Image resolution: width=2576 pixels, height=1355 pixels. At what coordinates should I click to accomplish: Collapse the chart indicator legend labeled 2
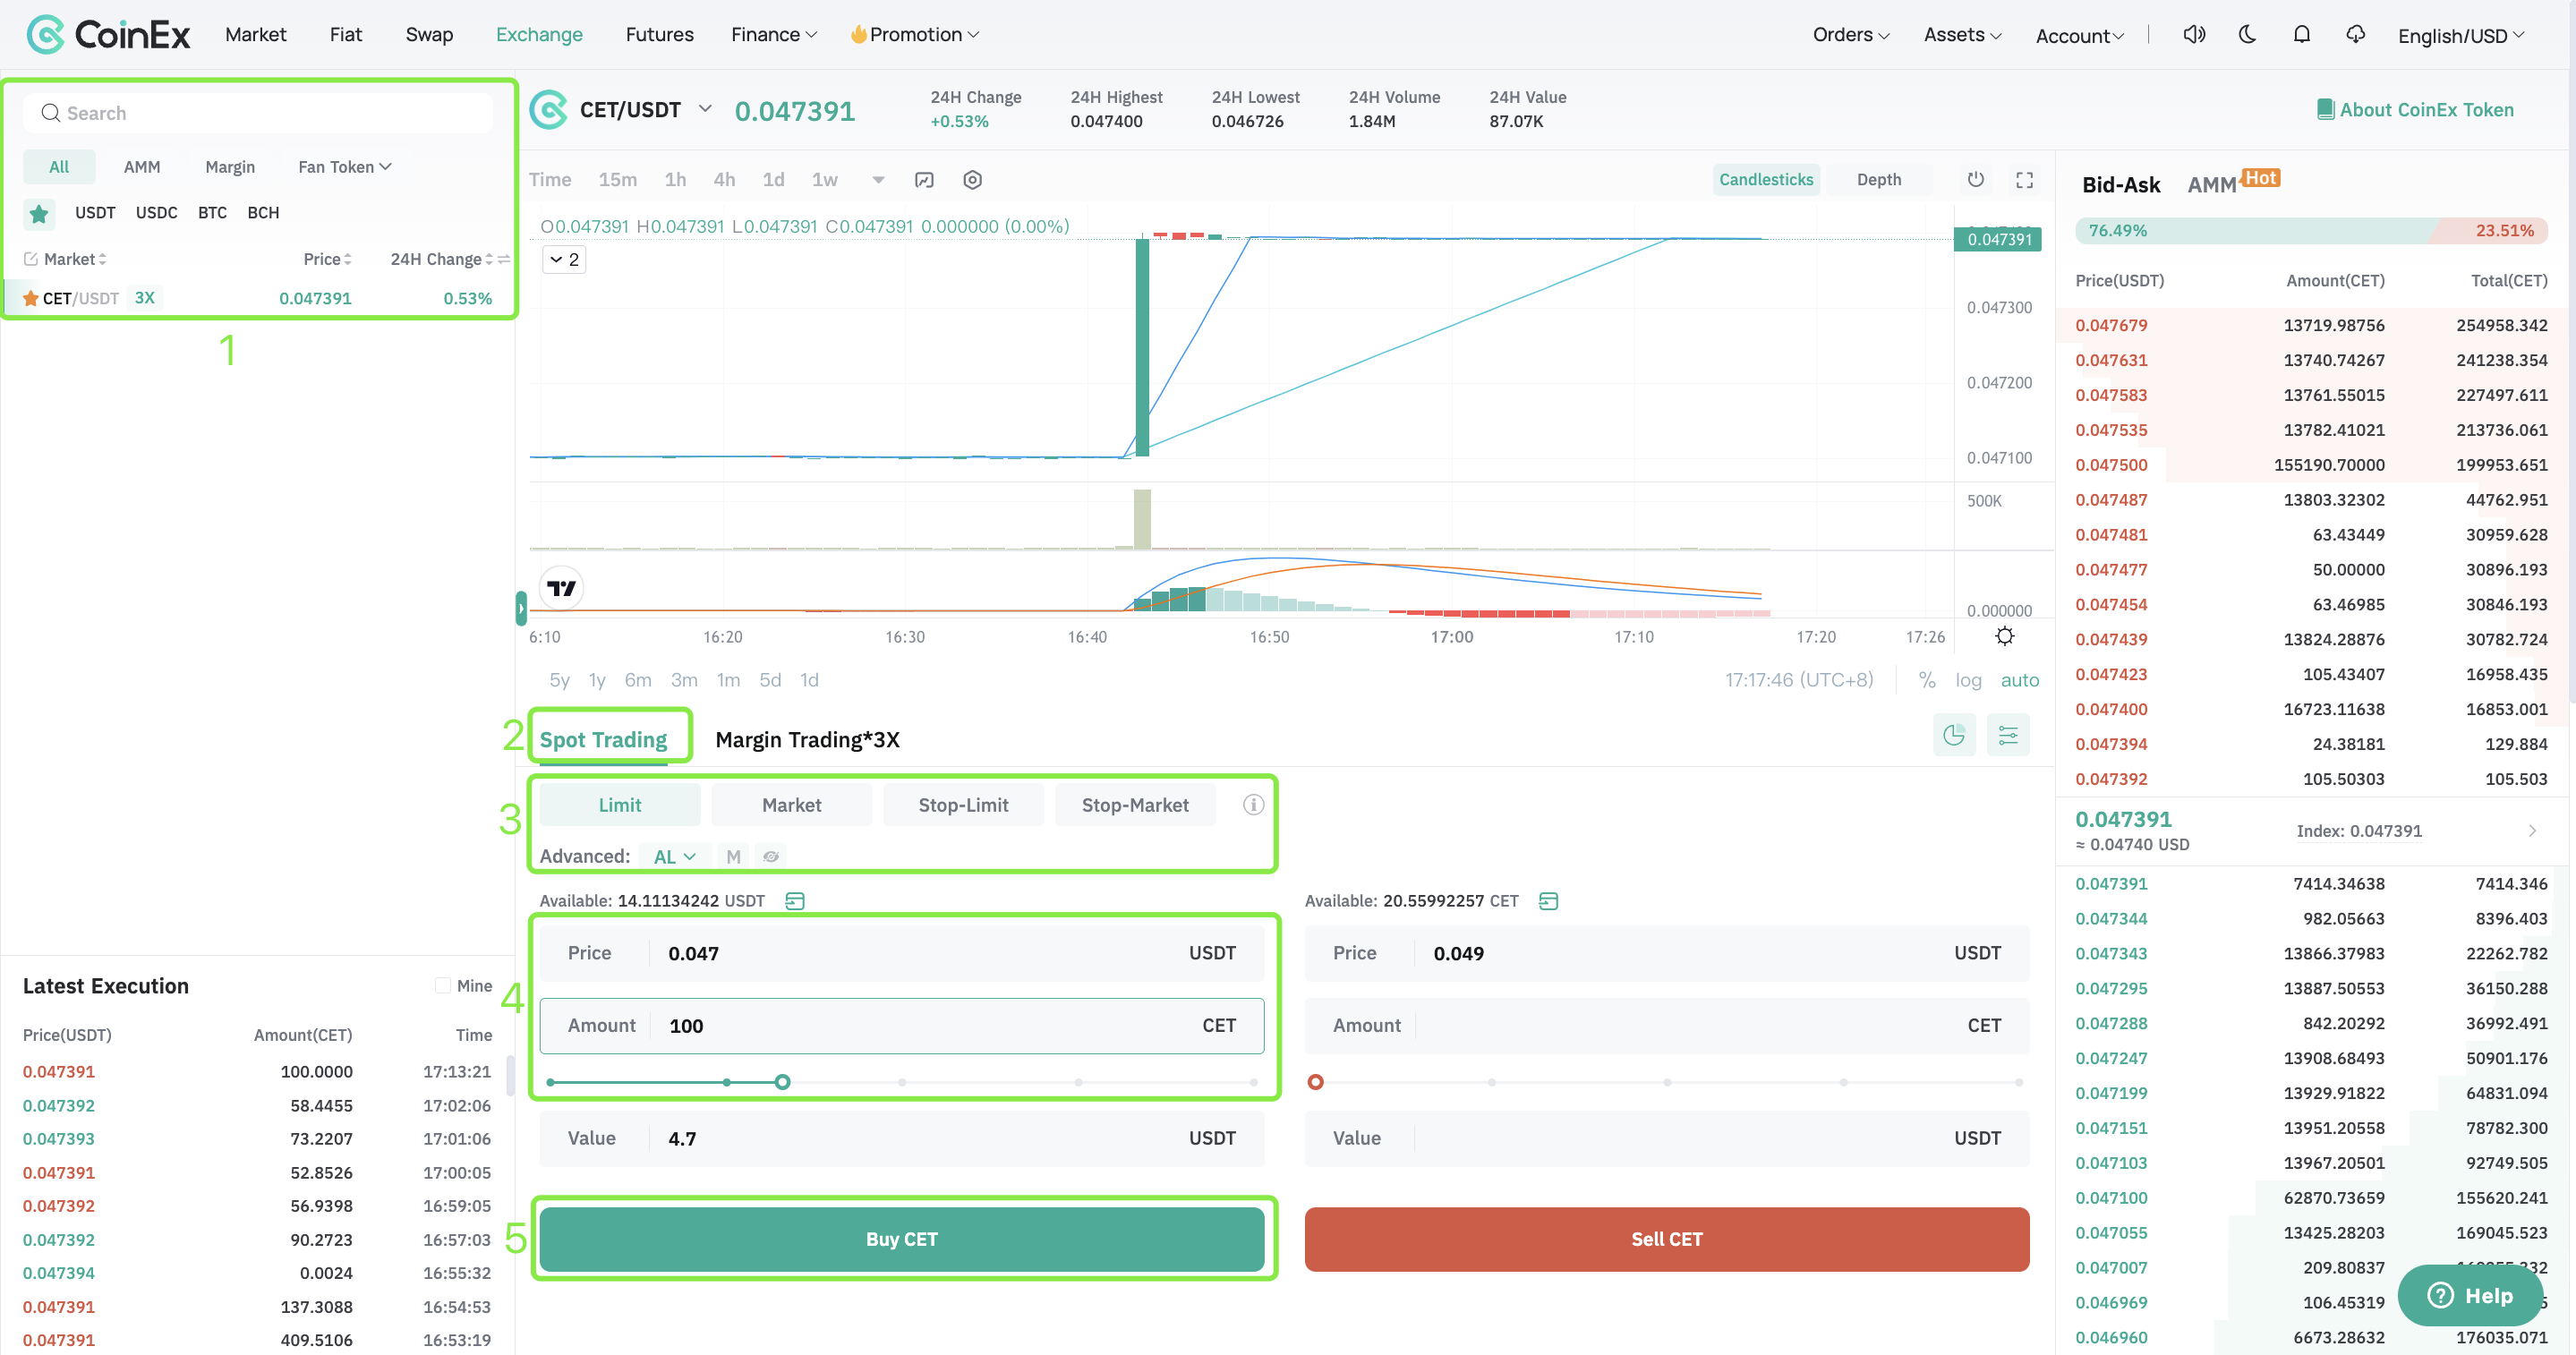pos(564,260)
